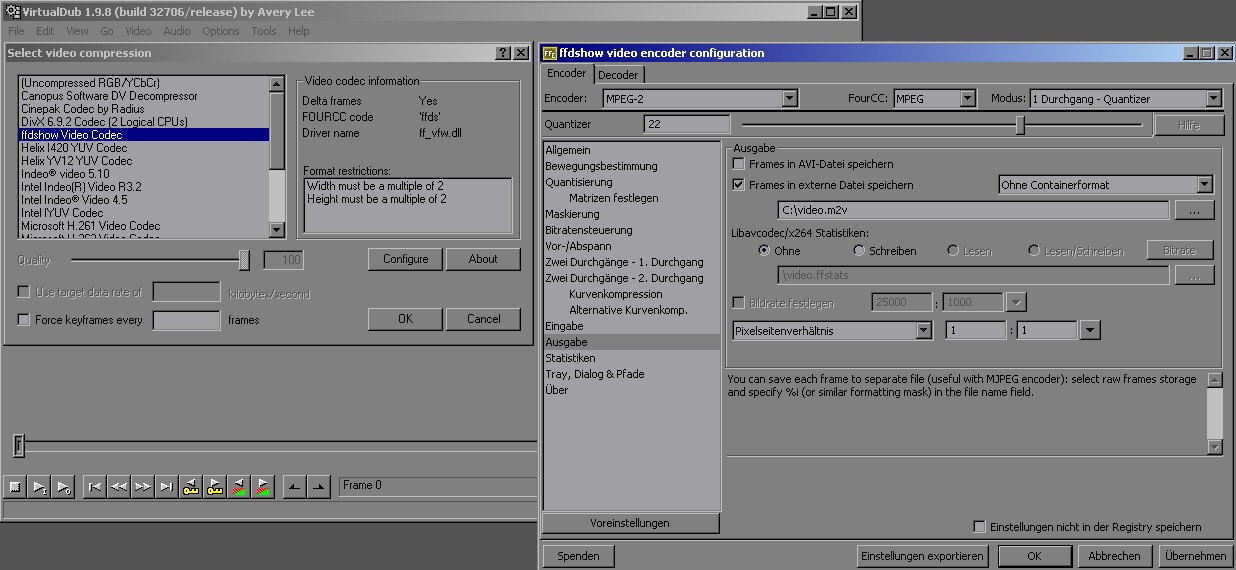Jump to the end of the video
The width and height of the screenshot is (1236, 570).
[167, 487]
